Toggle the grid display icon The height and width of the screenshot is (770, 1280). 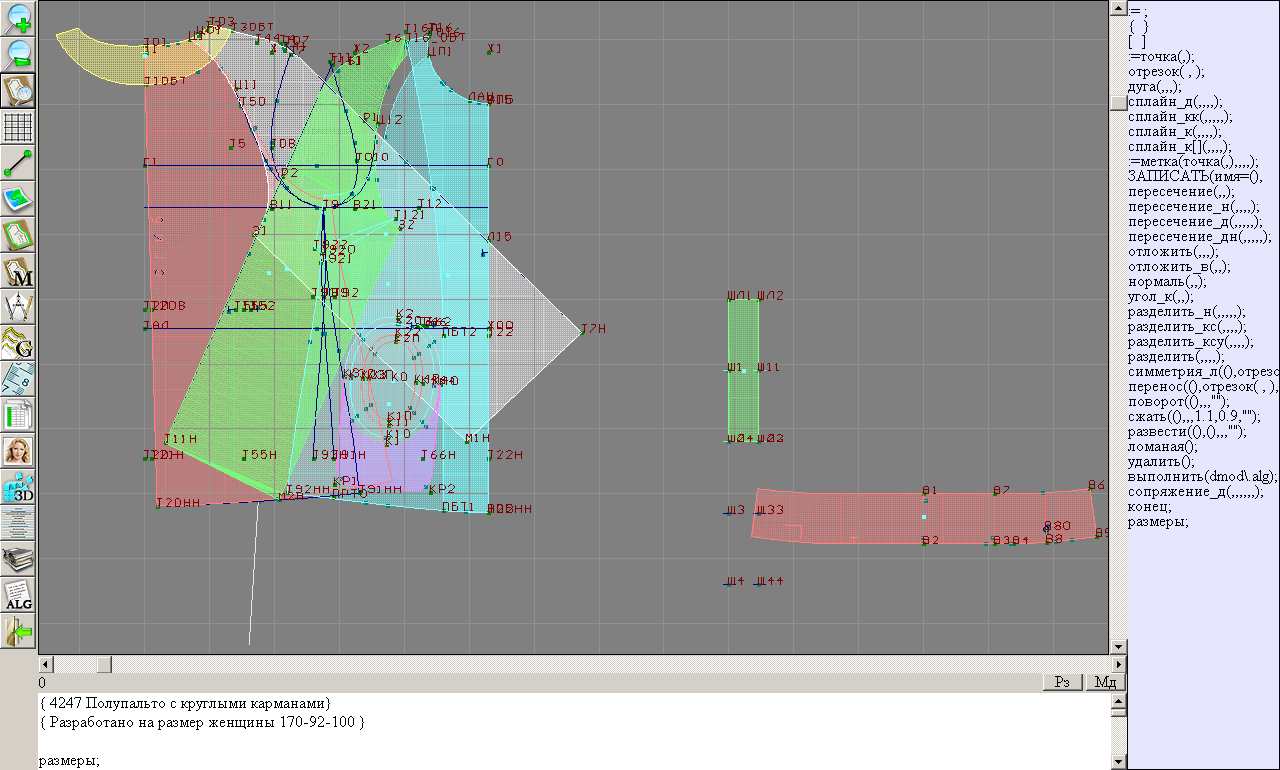click(19, 127)
